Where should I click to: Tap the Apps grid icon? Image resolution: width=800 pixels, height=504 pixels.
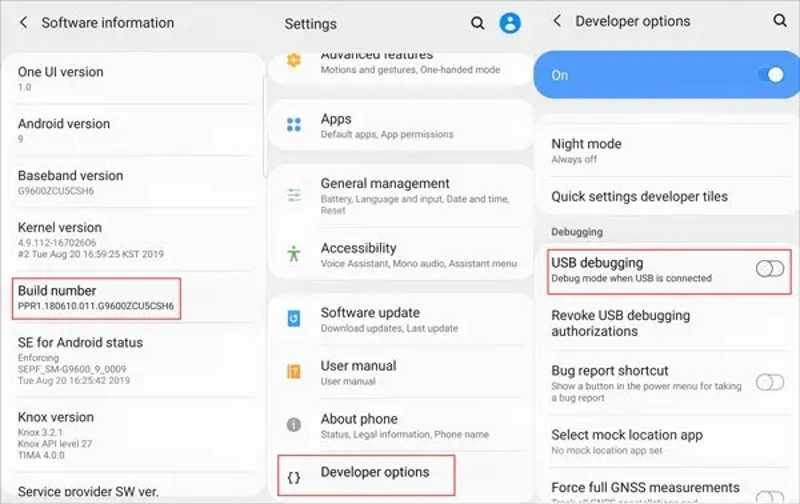[294, 125]
